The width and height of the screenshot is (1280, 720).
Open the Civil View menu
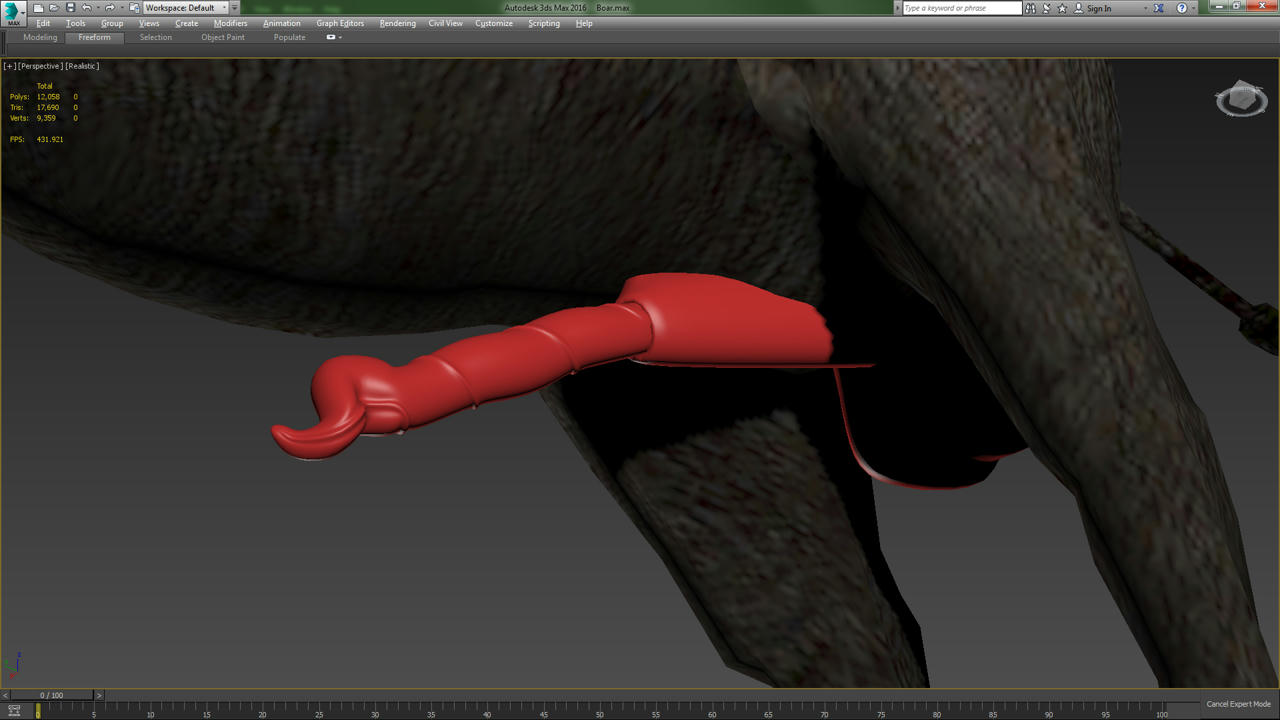(x=446, y=23)
